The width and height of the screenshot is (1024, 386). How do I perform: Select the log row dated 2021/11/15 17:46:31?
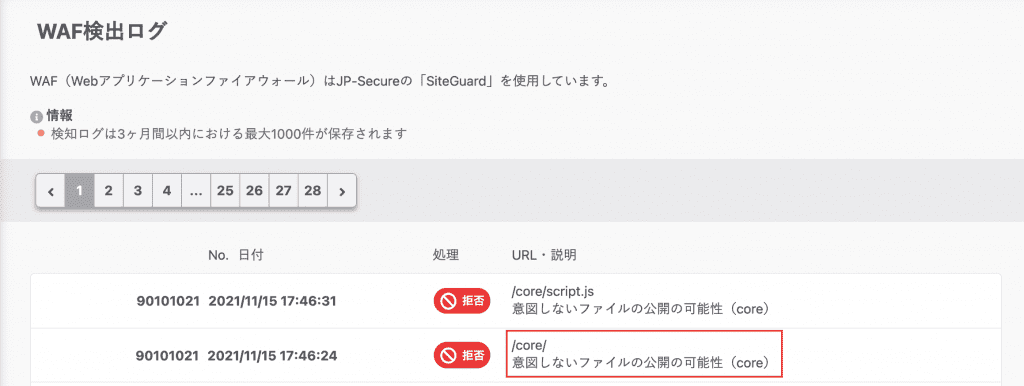[516, 301]
